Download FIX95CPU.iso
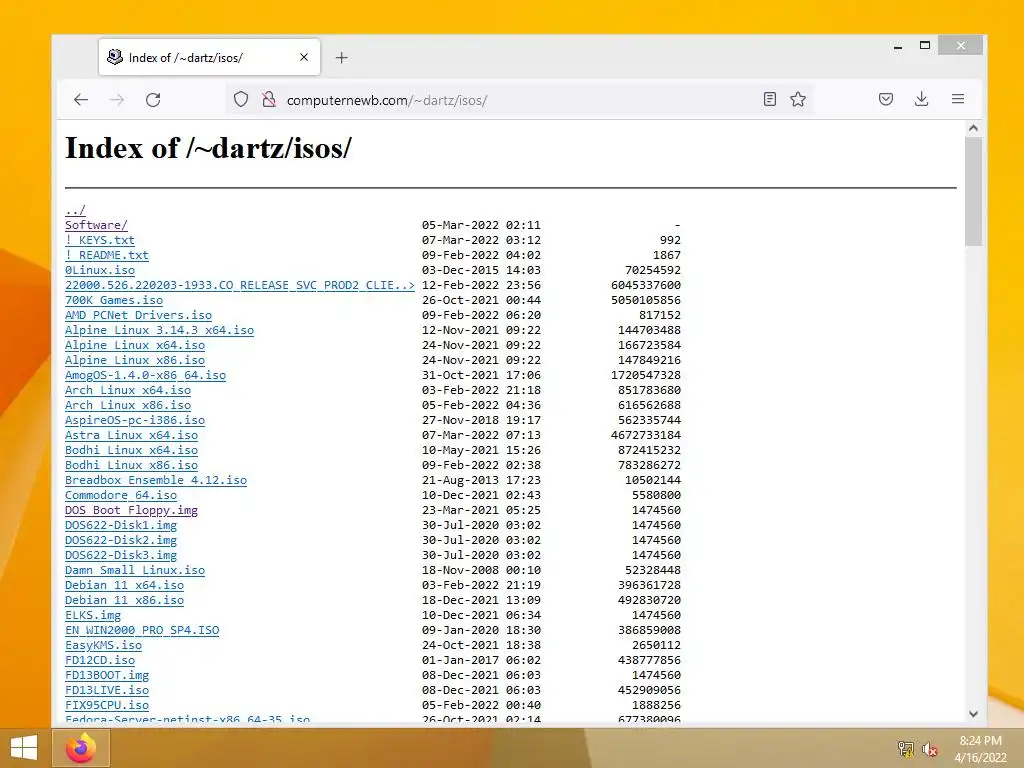Viewport: 1024px width, 768px height. coord(106,706)
